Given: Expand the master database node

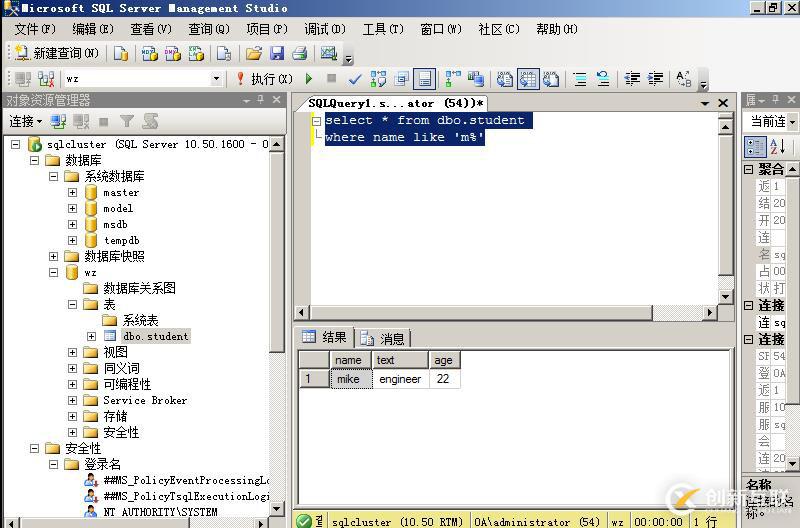Looking at the screenshot, I should click(72, 192).
